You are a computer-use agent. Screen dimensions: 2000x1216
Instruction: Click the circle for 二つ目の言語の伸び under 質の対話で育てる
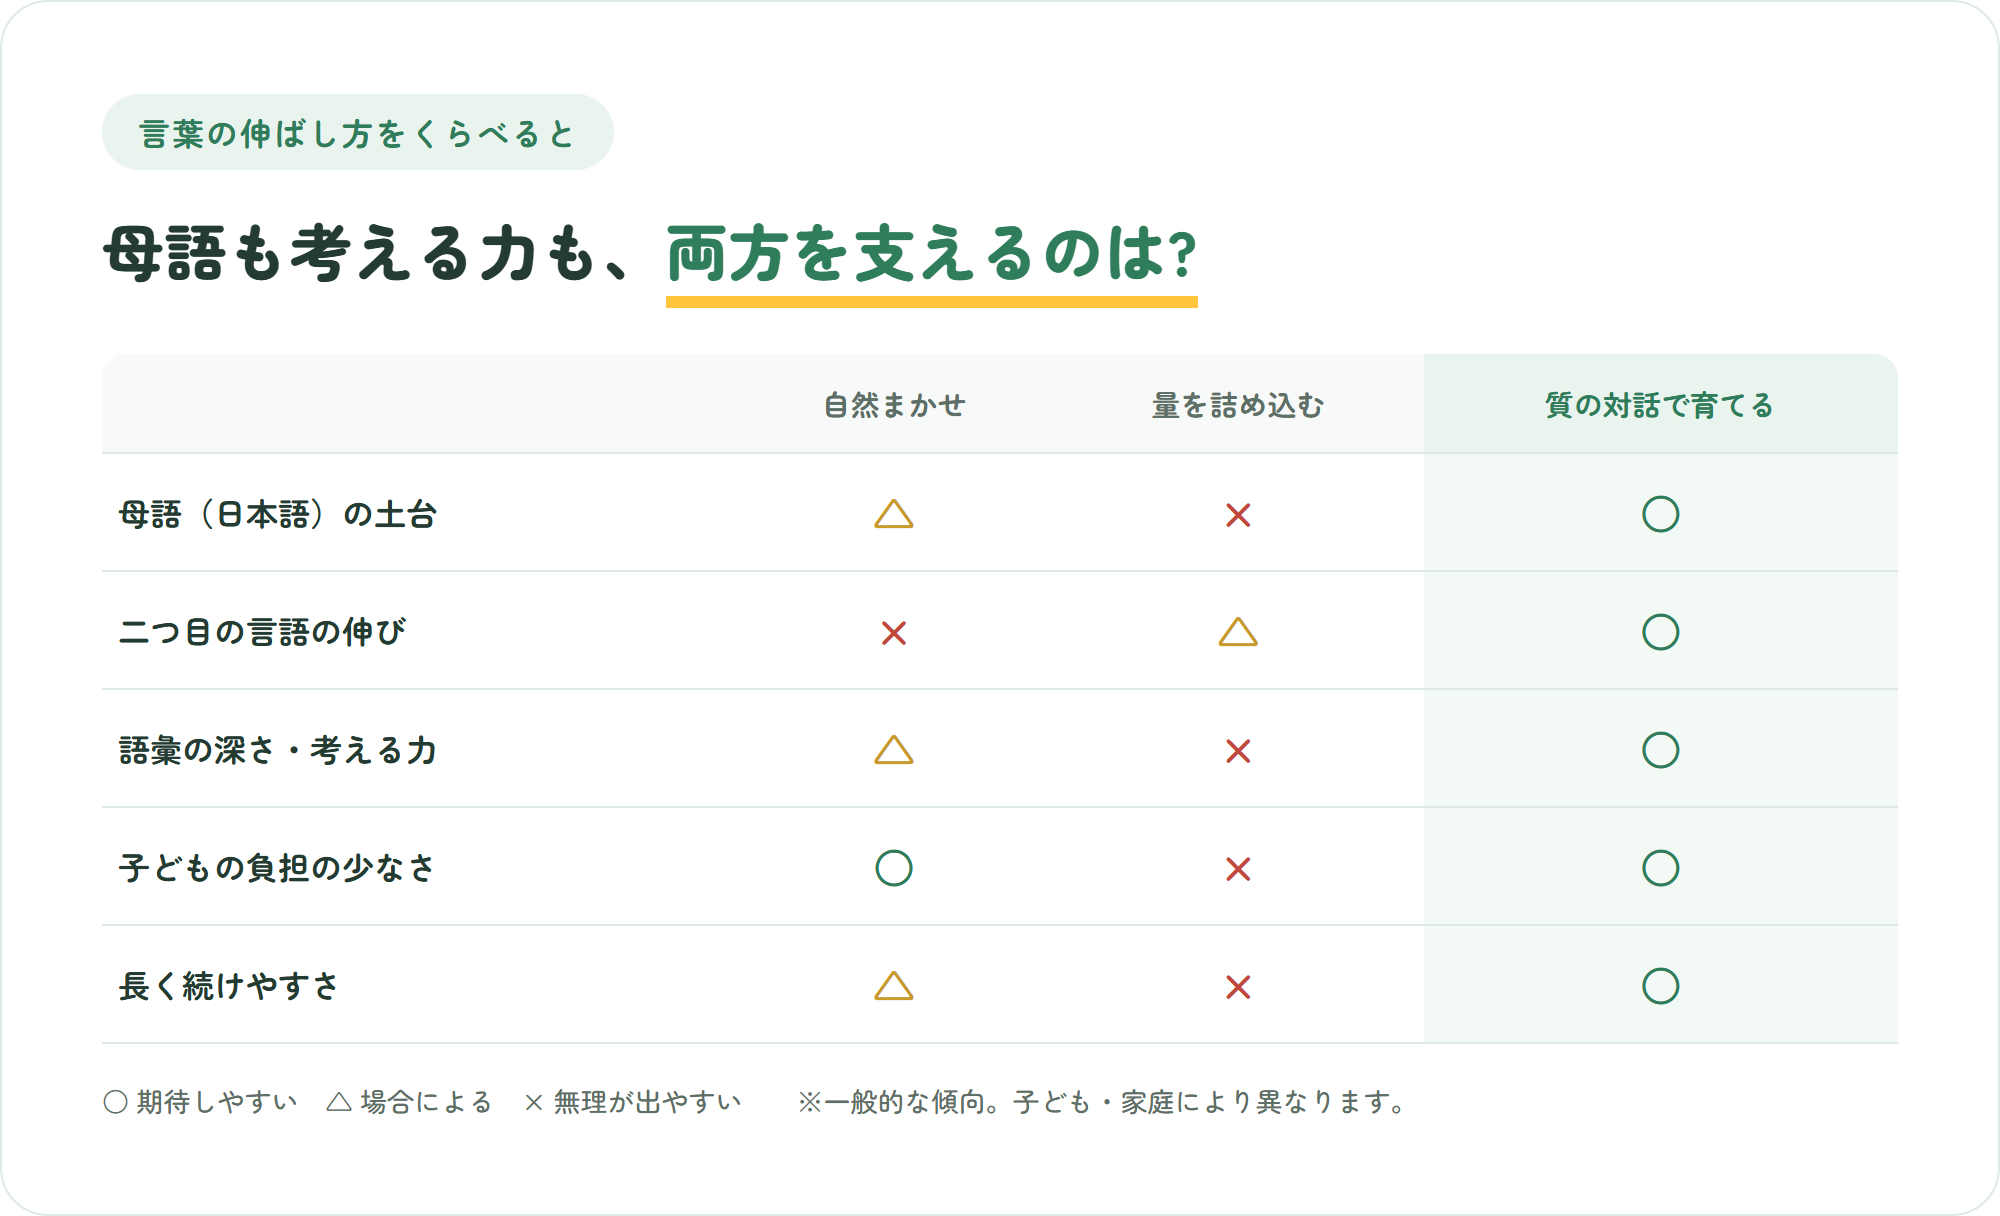pyautogui.click(x=1660, y=632)
